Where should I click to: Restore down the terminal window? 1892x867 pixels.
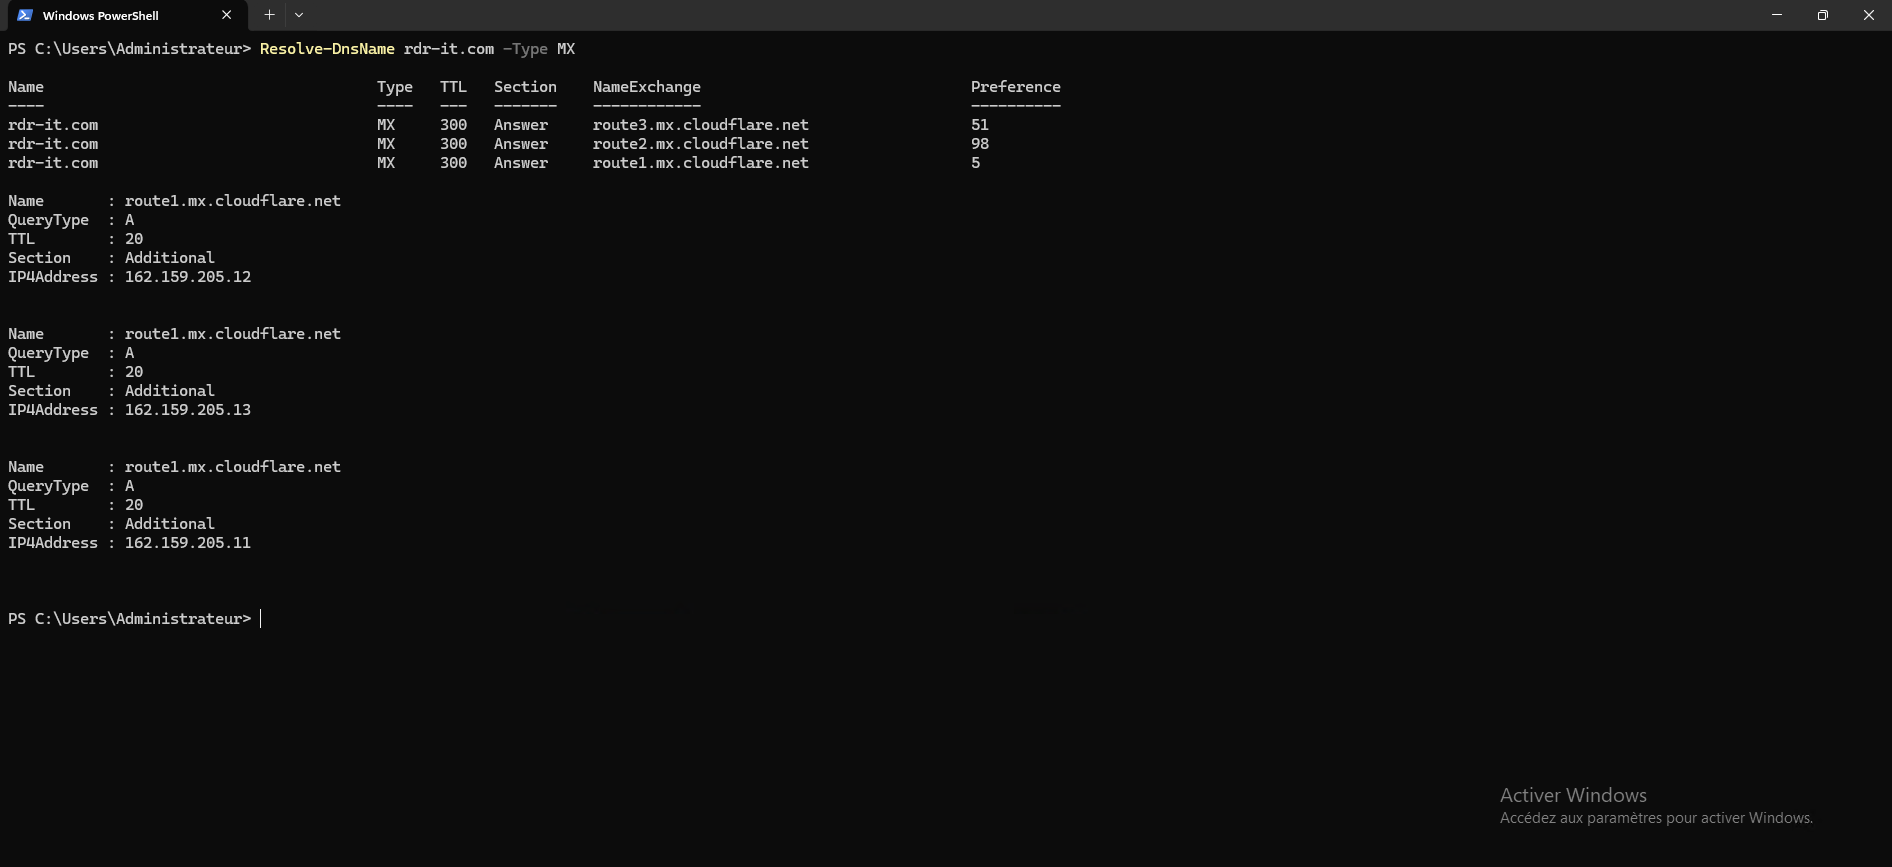coord(1822,15)
